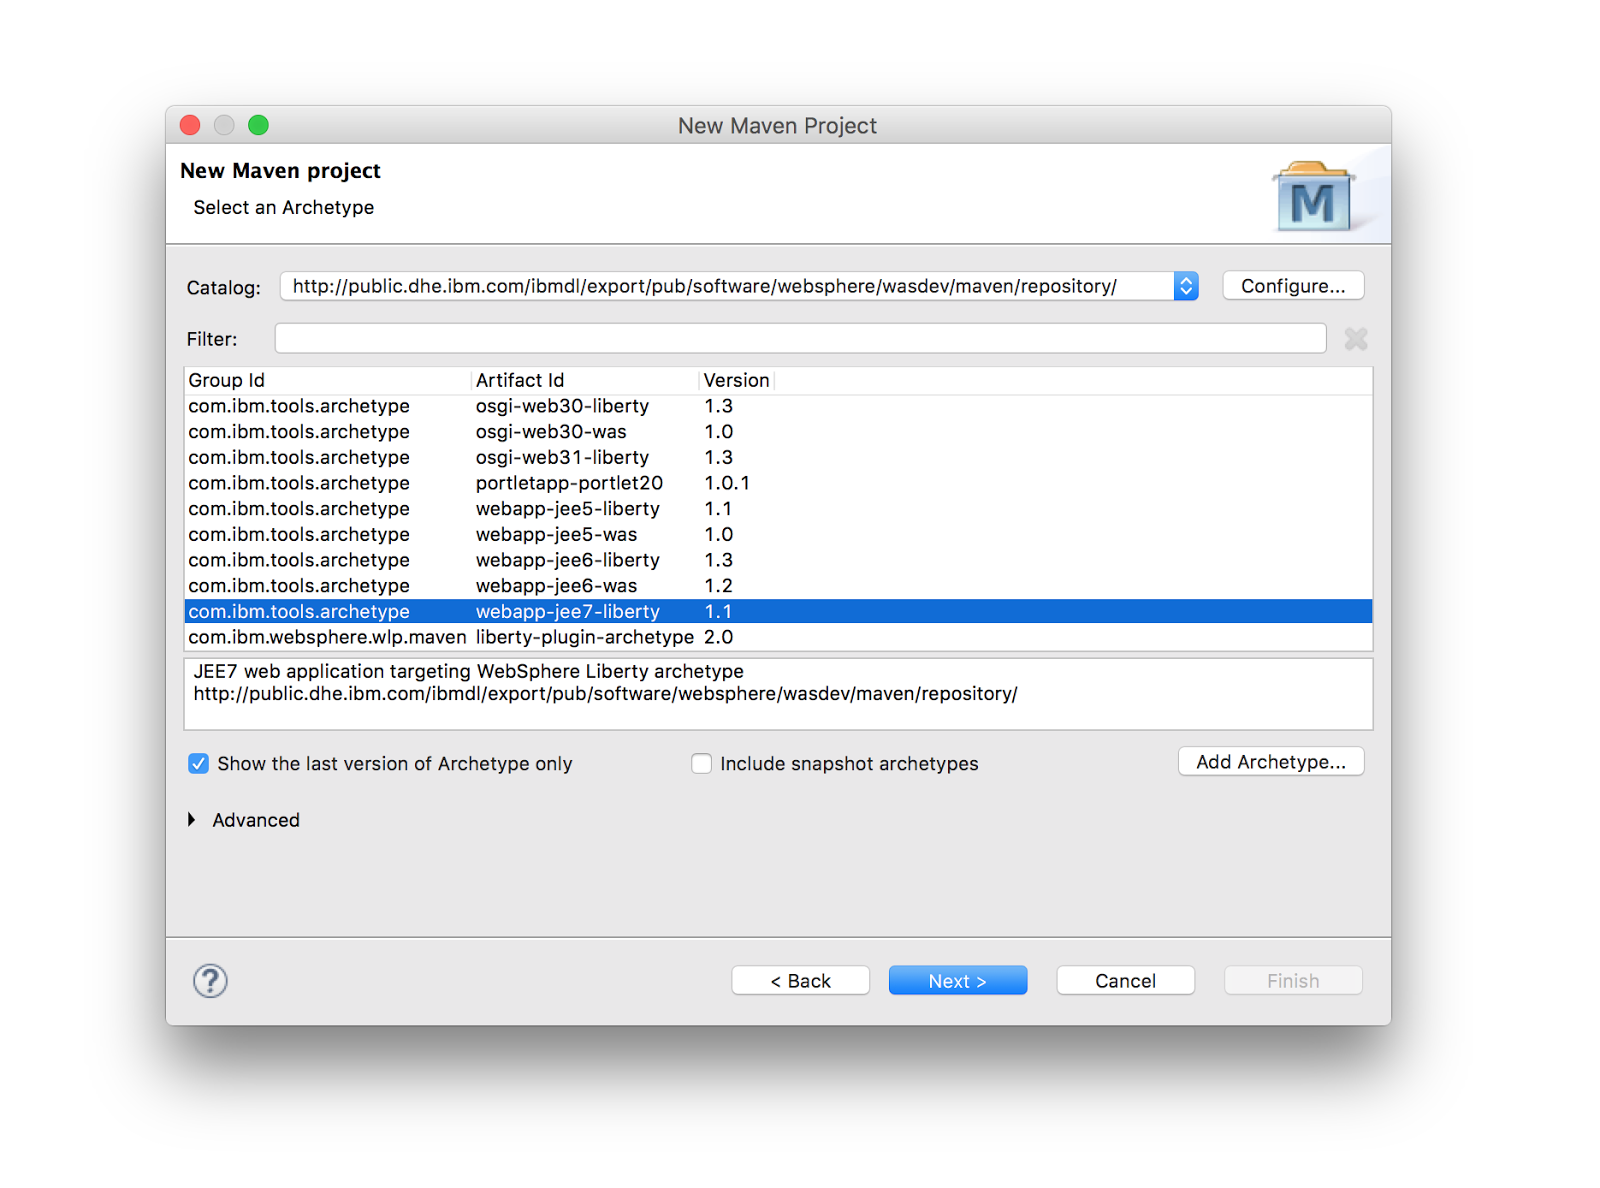Click the Add Archetype... button
This screenshot has height=1188, width=1600.
click(1271, 762)
